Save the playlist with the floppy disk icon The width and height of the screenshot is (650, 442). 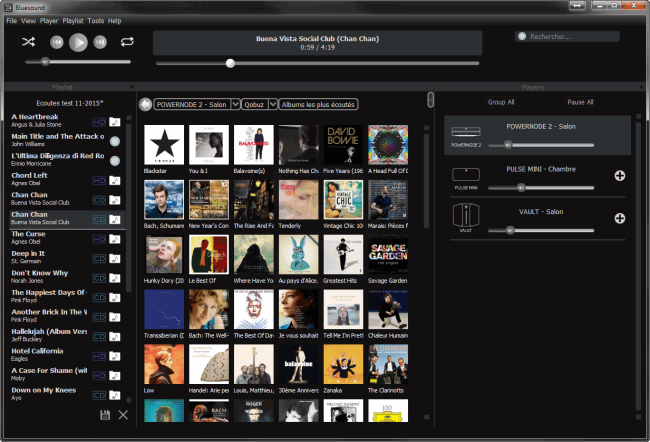(x=105, y=415)
